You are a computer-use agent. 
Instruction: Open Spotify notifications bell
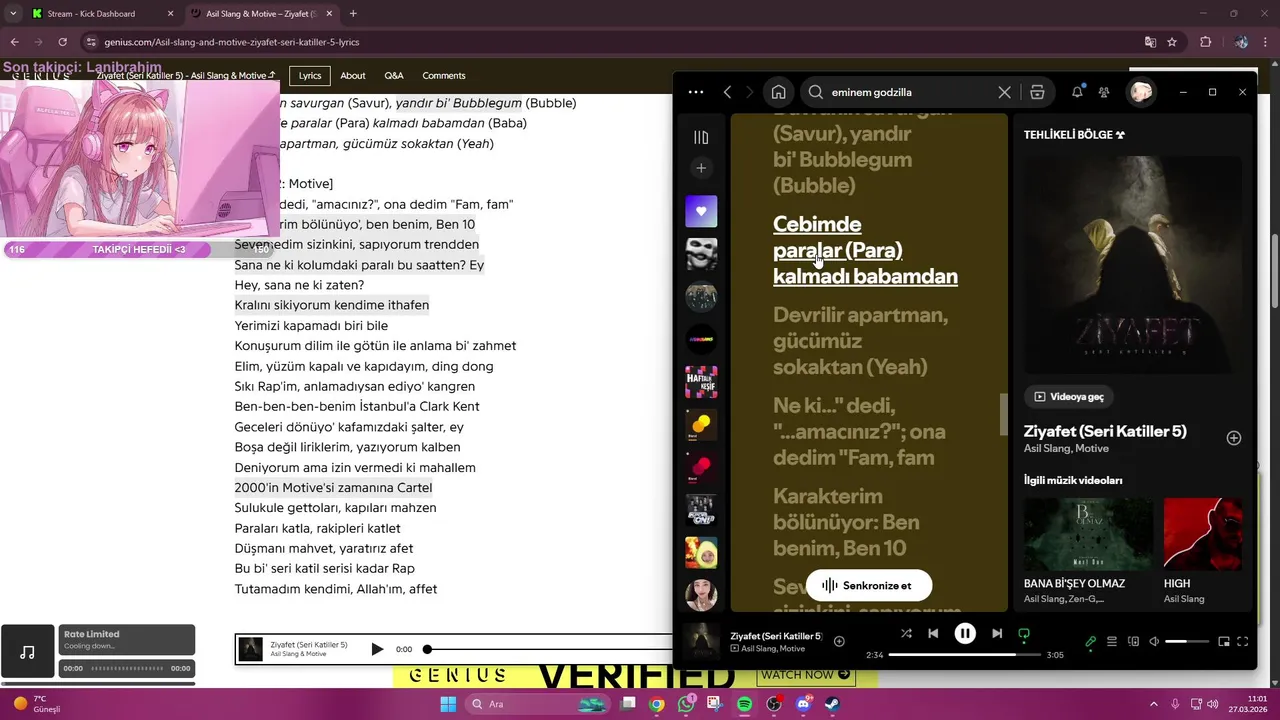(x=1077, y=92)
